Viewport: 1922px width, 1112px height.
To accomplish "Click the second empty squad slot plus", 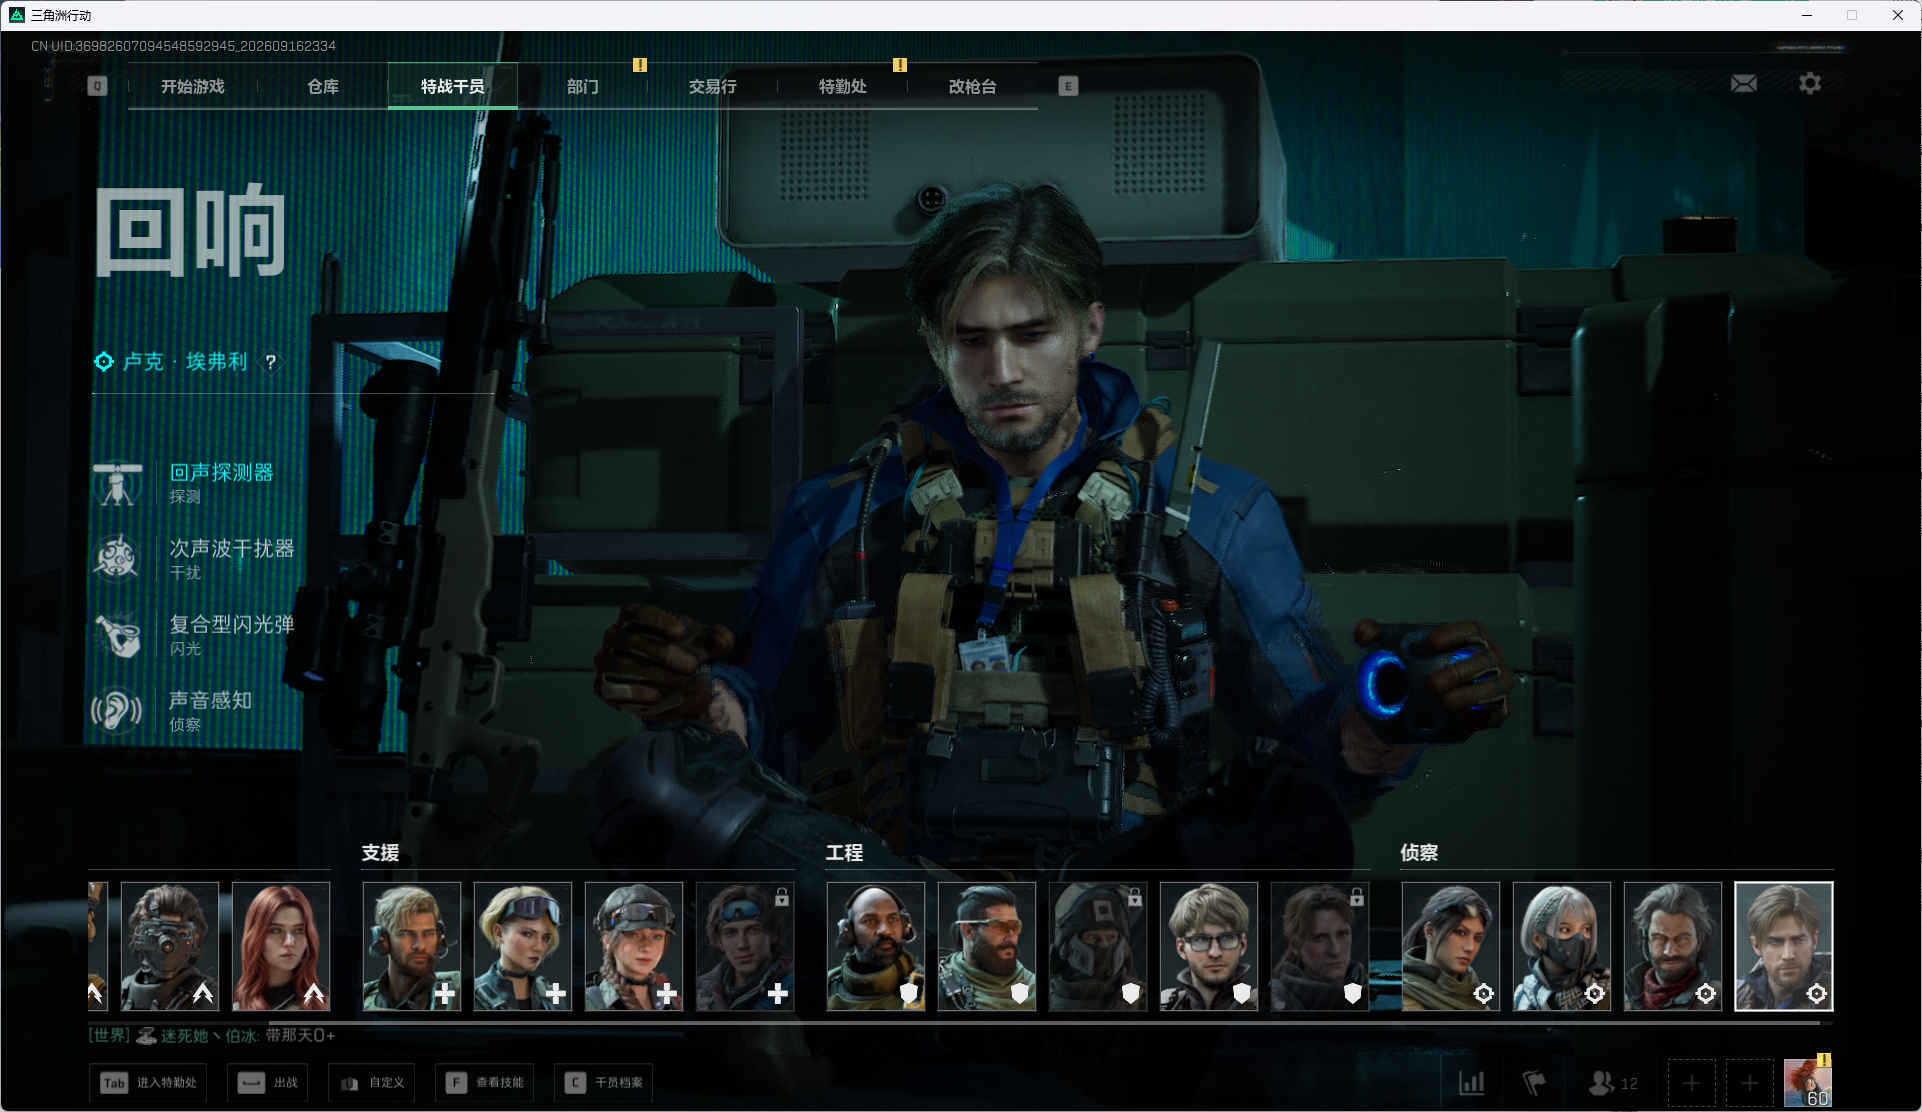I will [x=1749, y=1083].
